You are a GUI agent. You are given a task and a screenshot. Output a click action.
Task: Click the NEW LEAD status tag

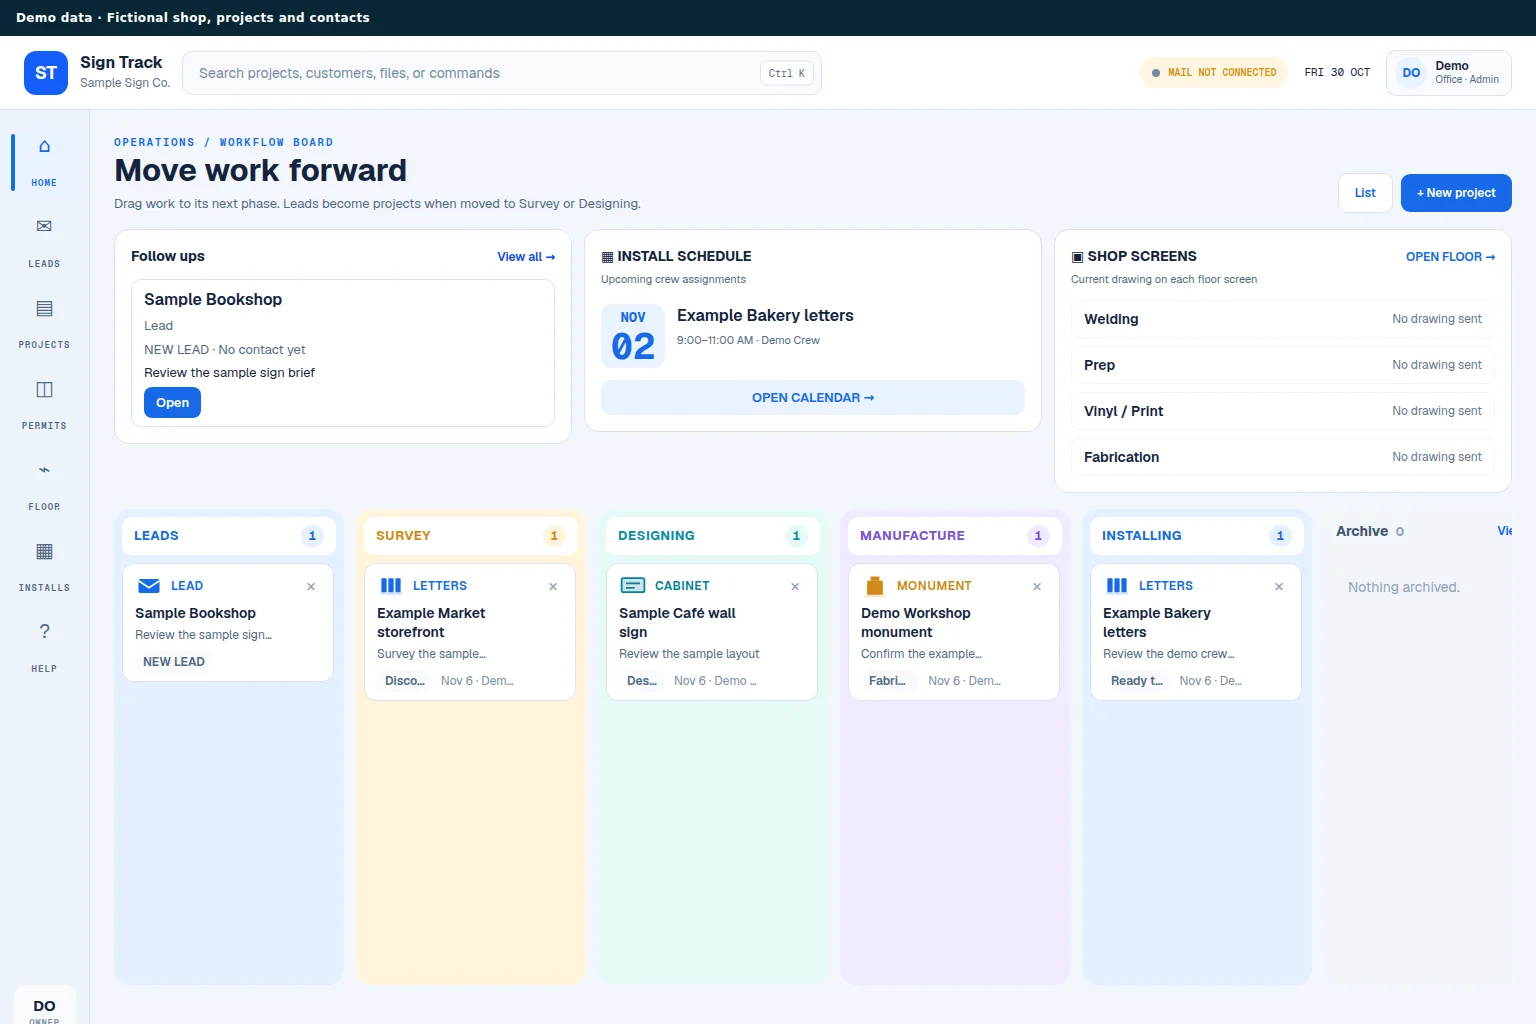(x=174, y=662)
